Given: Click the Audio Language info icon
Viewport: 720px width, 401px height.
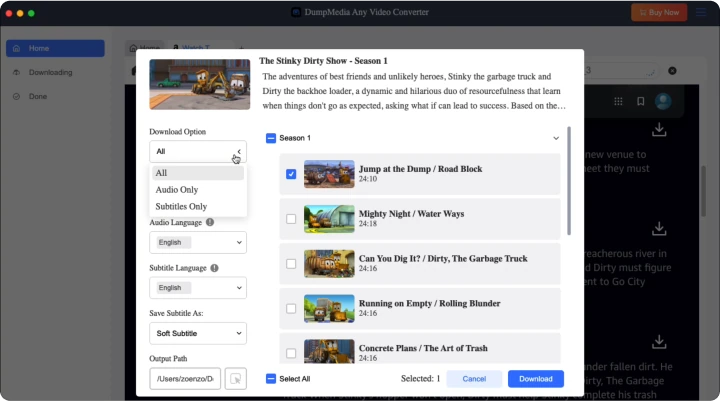Looking at the screenshot, I should [x=210, y=222].
